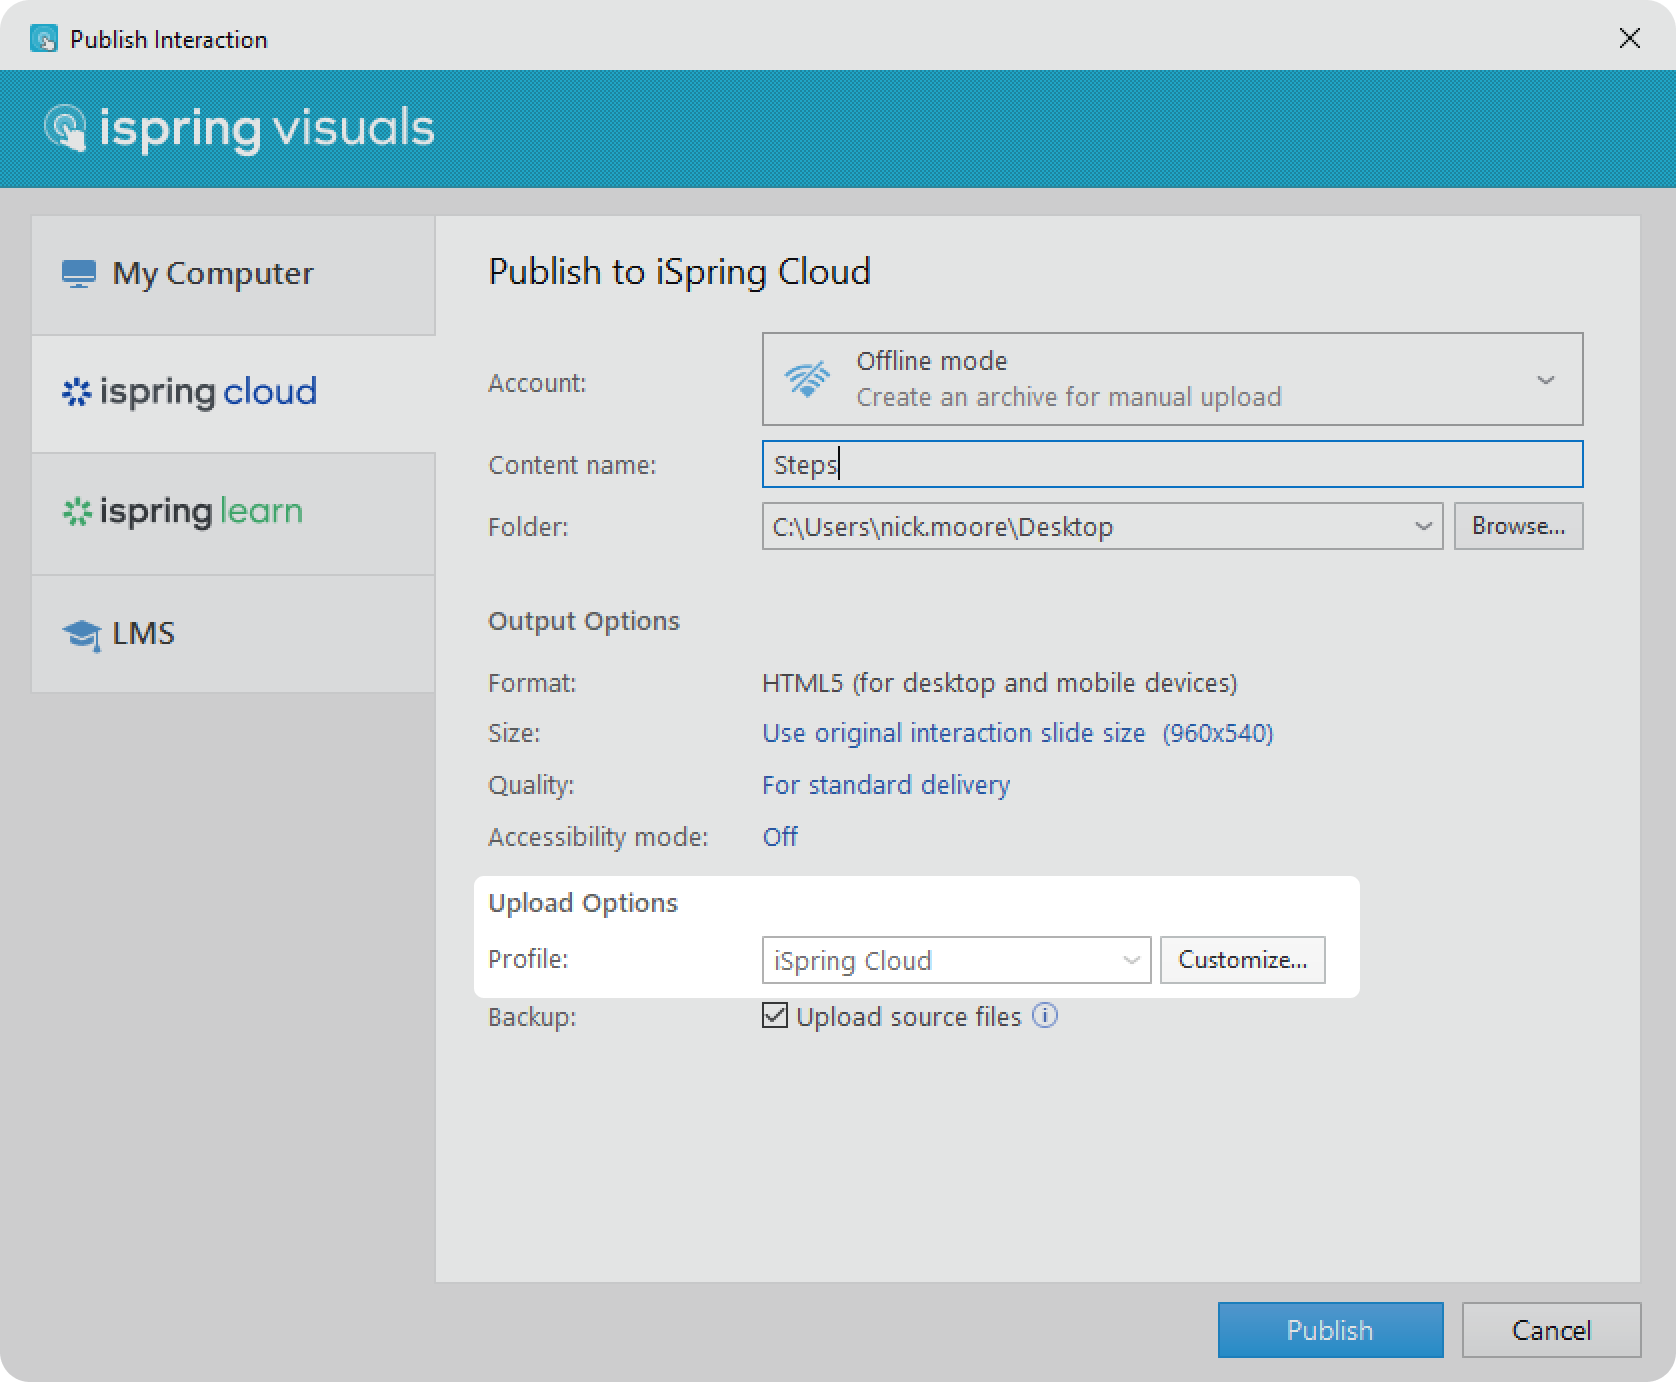1676x1382 pixels.
Task: Toggle Upload source files checkbox
Action: [775, 1016]
